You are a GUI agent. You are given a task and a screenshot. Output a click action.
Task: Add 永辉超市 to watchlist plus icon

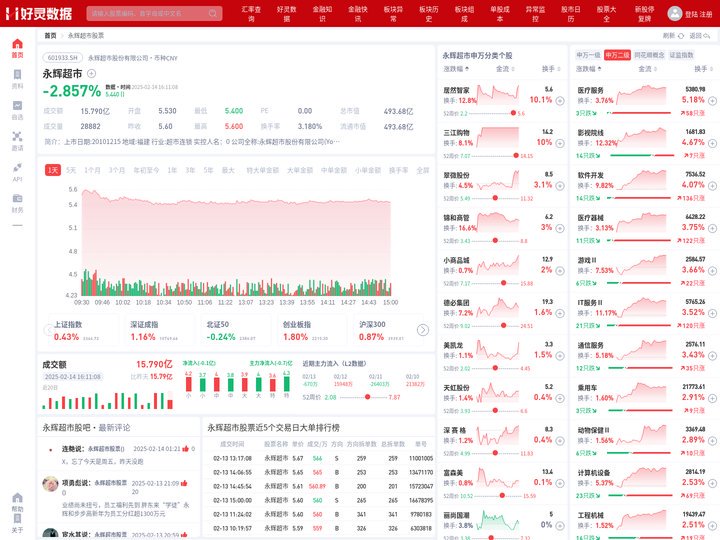pyautogui.click(x=91, y=73)
